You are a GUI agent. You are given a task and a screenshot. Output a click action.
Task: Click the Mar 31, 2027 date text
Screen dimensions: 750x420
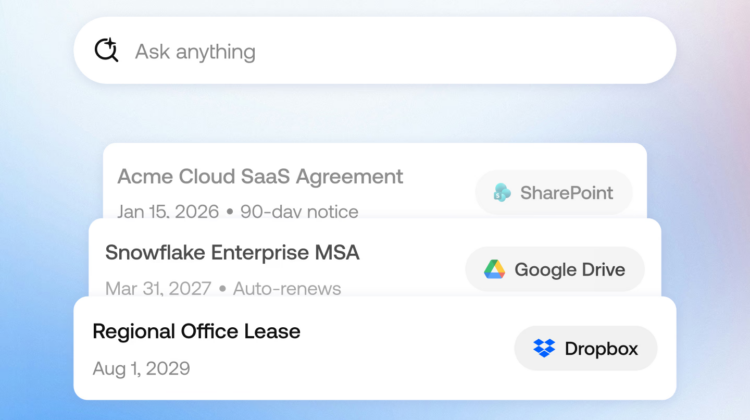point(158,288)
